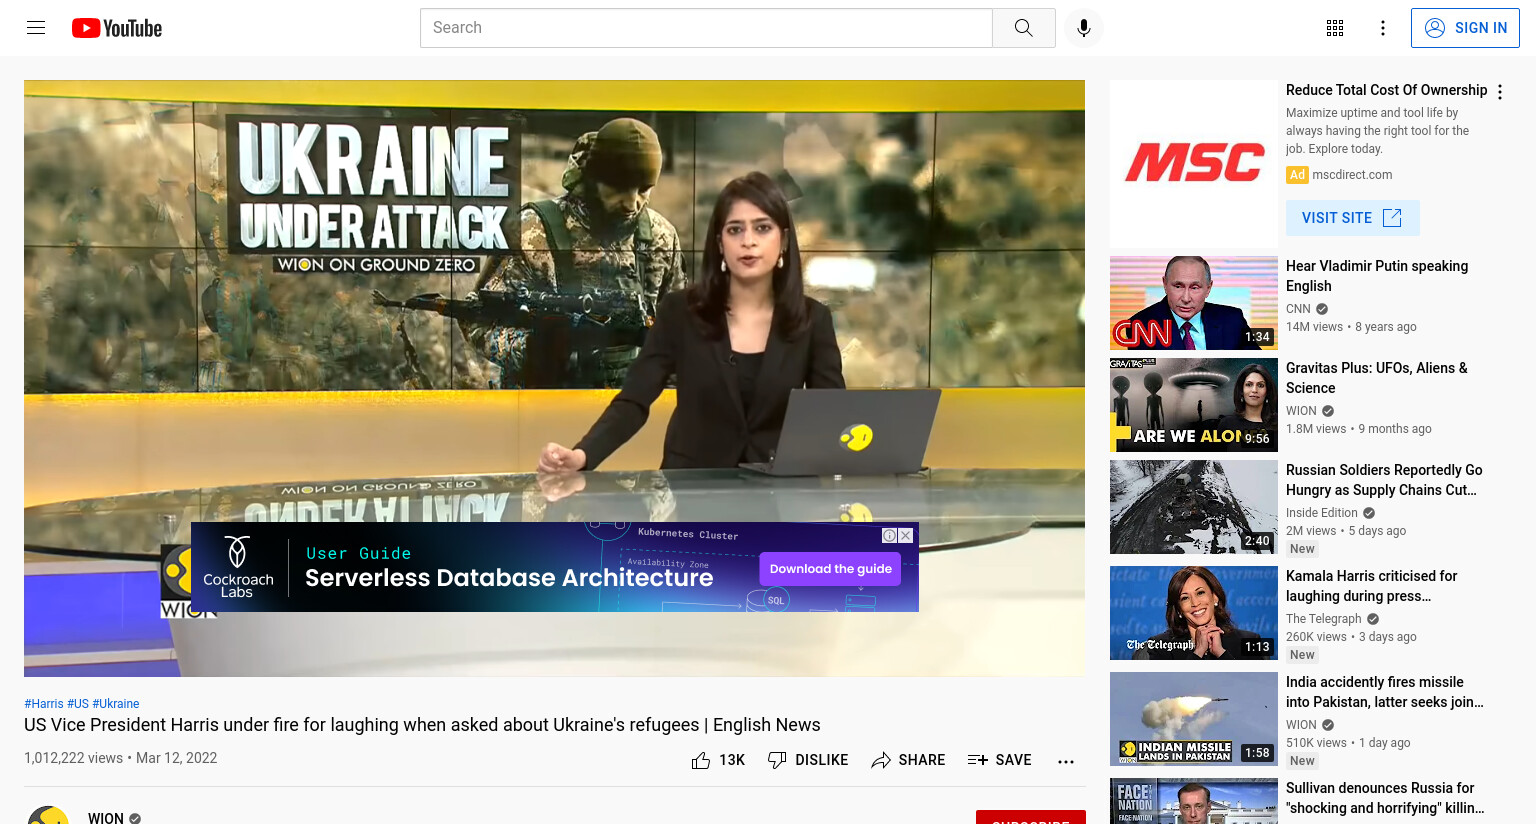Open Hear Vladimir Putin speaking English title
The width and height of the screenshot is (1536, 824).
pos(1377,276)
